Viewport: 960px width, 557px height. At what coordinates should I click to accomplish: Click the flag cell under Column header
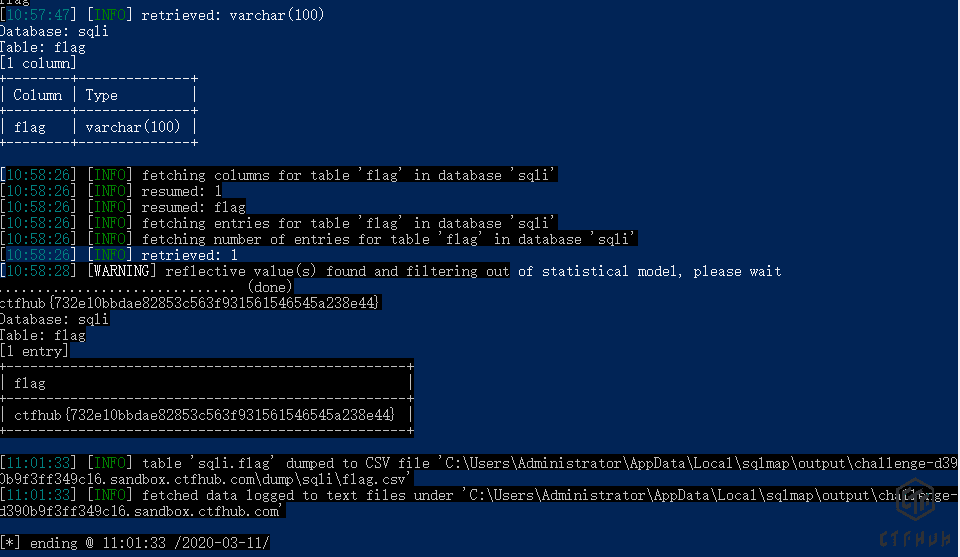[x=30, y=127]
